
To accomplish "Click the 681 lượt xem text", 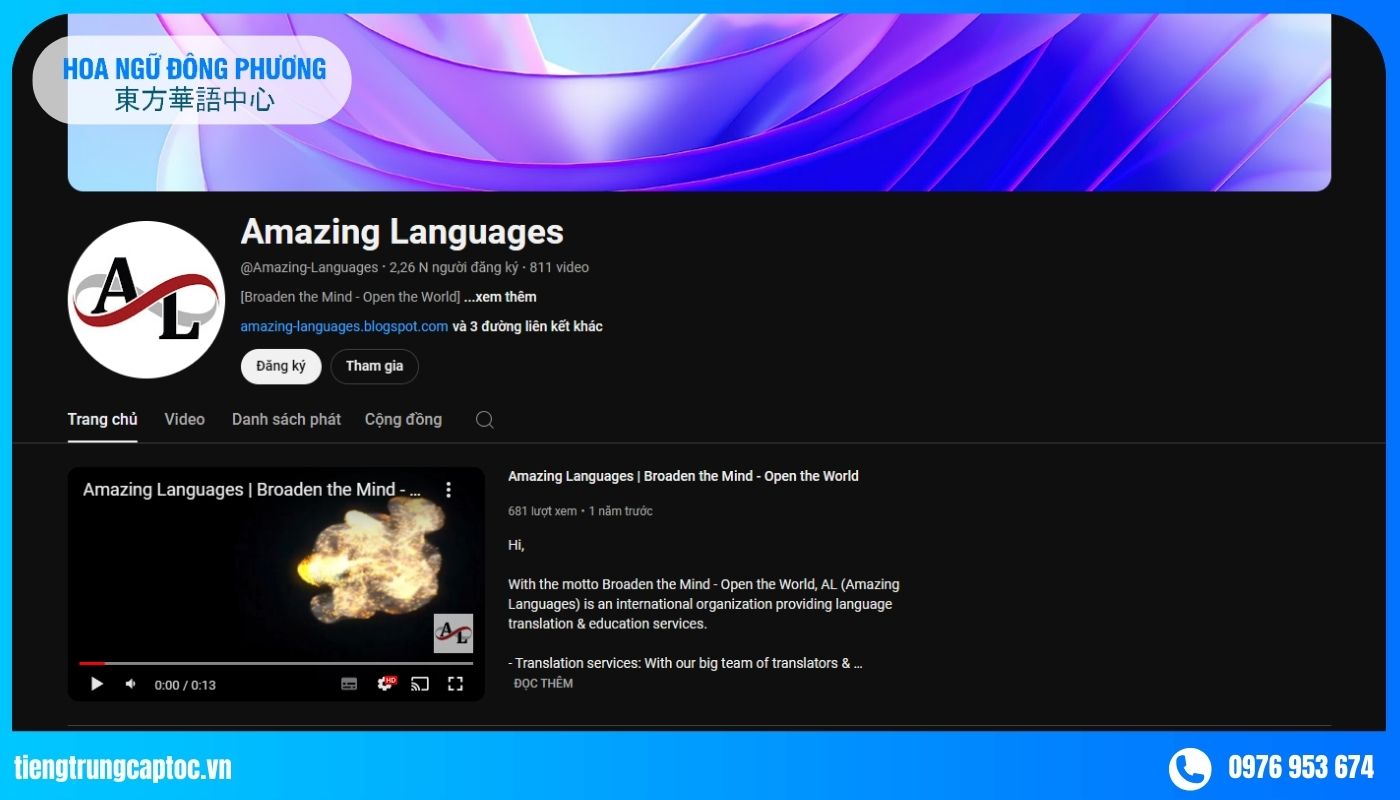I will pyautogui.click(x=542, y=511).
